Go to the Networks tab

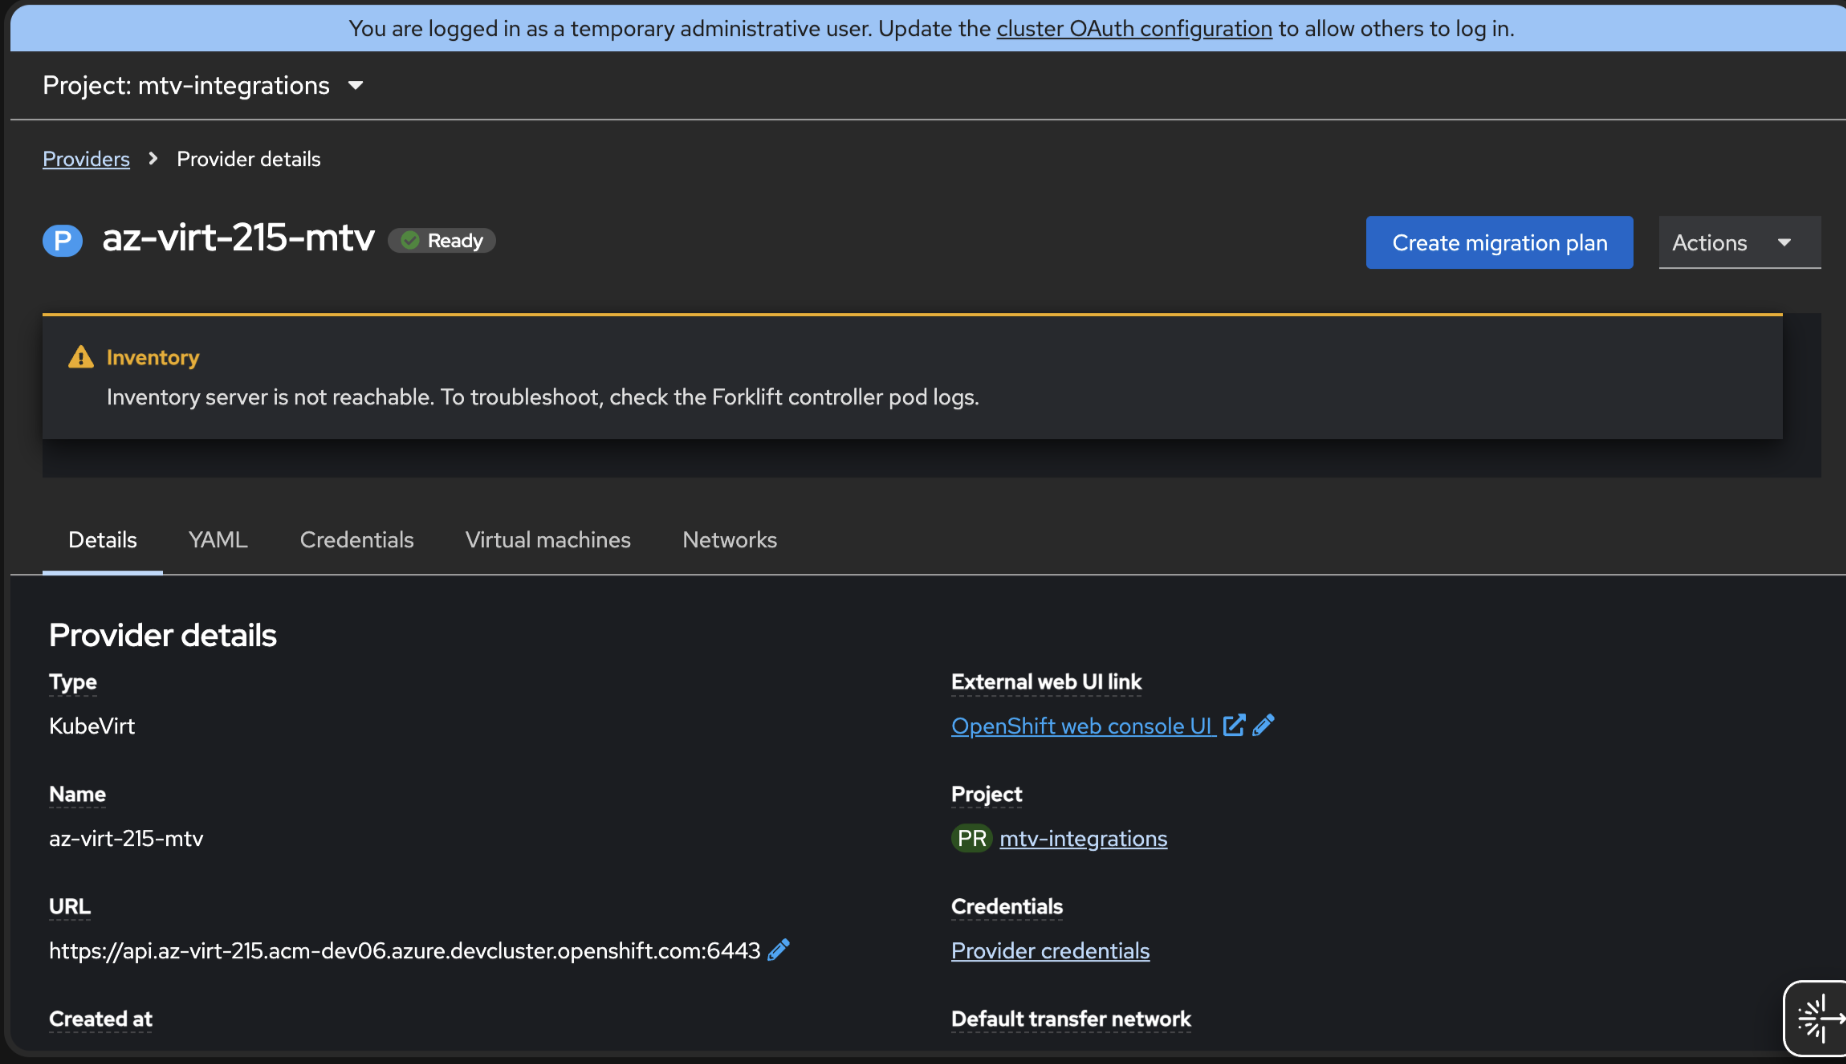[730, 540]
